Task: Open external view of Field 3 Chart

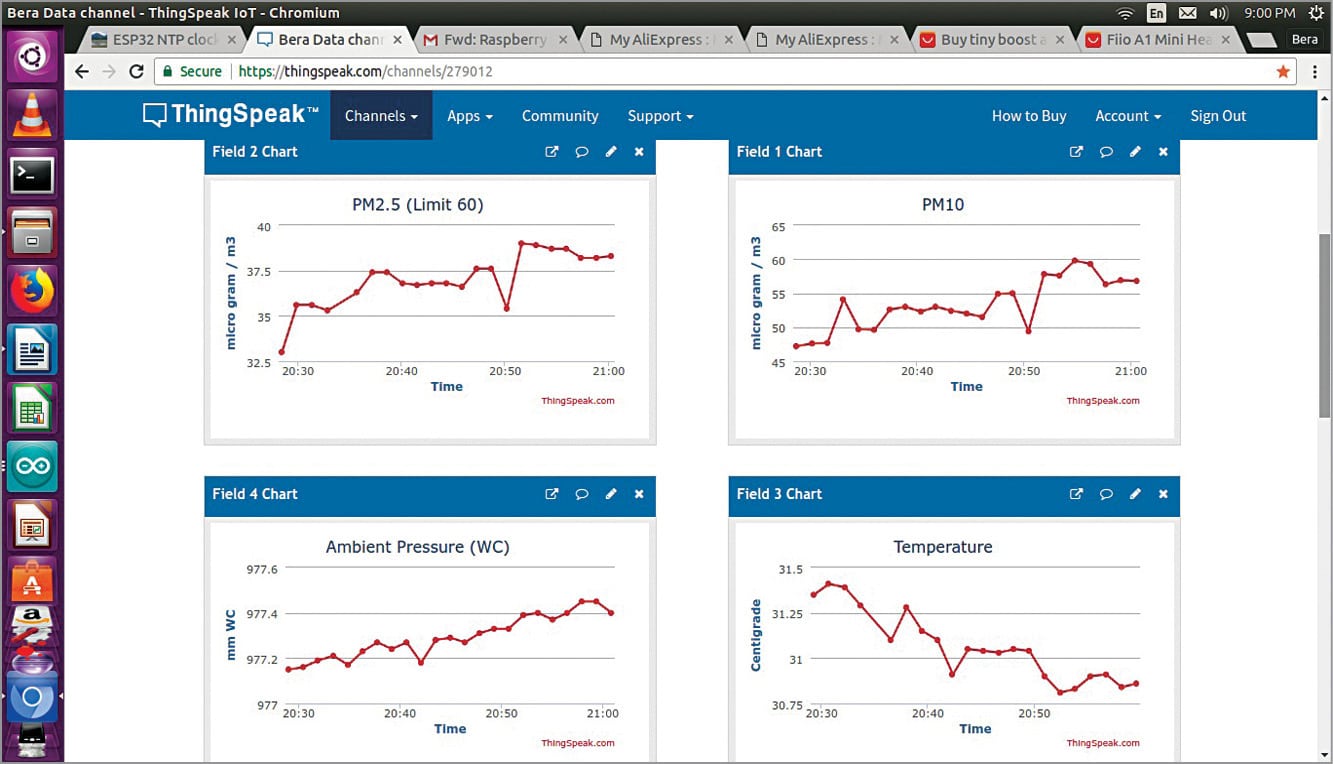Action: pos(1076,494)
